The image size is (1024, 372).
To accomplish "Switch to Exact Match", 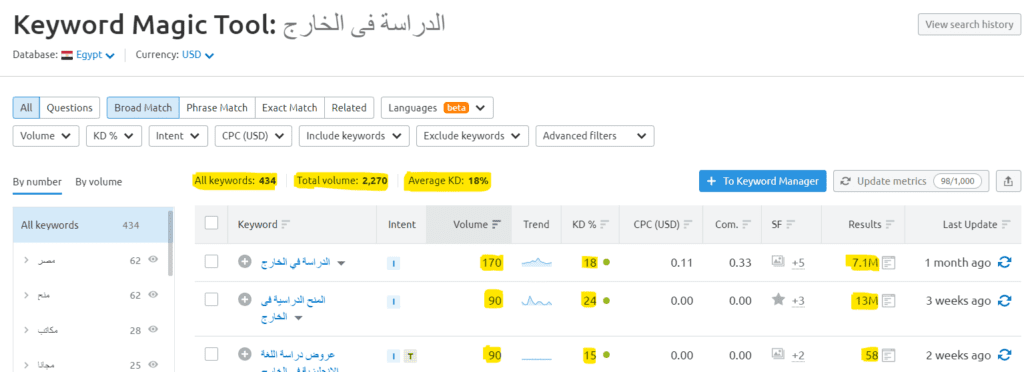I will pos(289,108).
